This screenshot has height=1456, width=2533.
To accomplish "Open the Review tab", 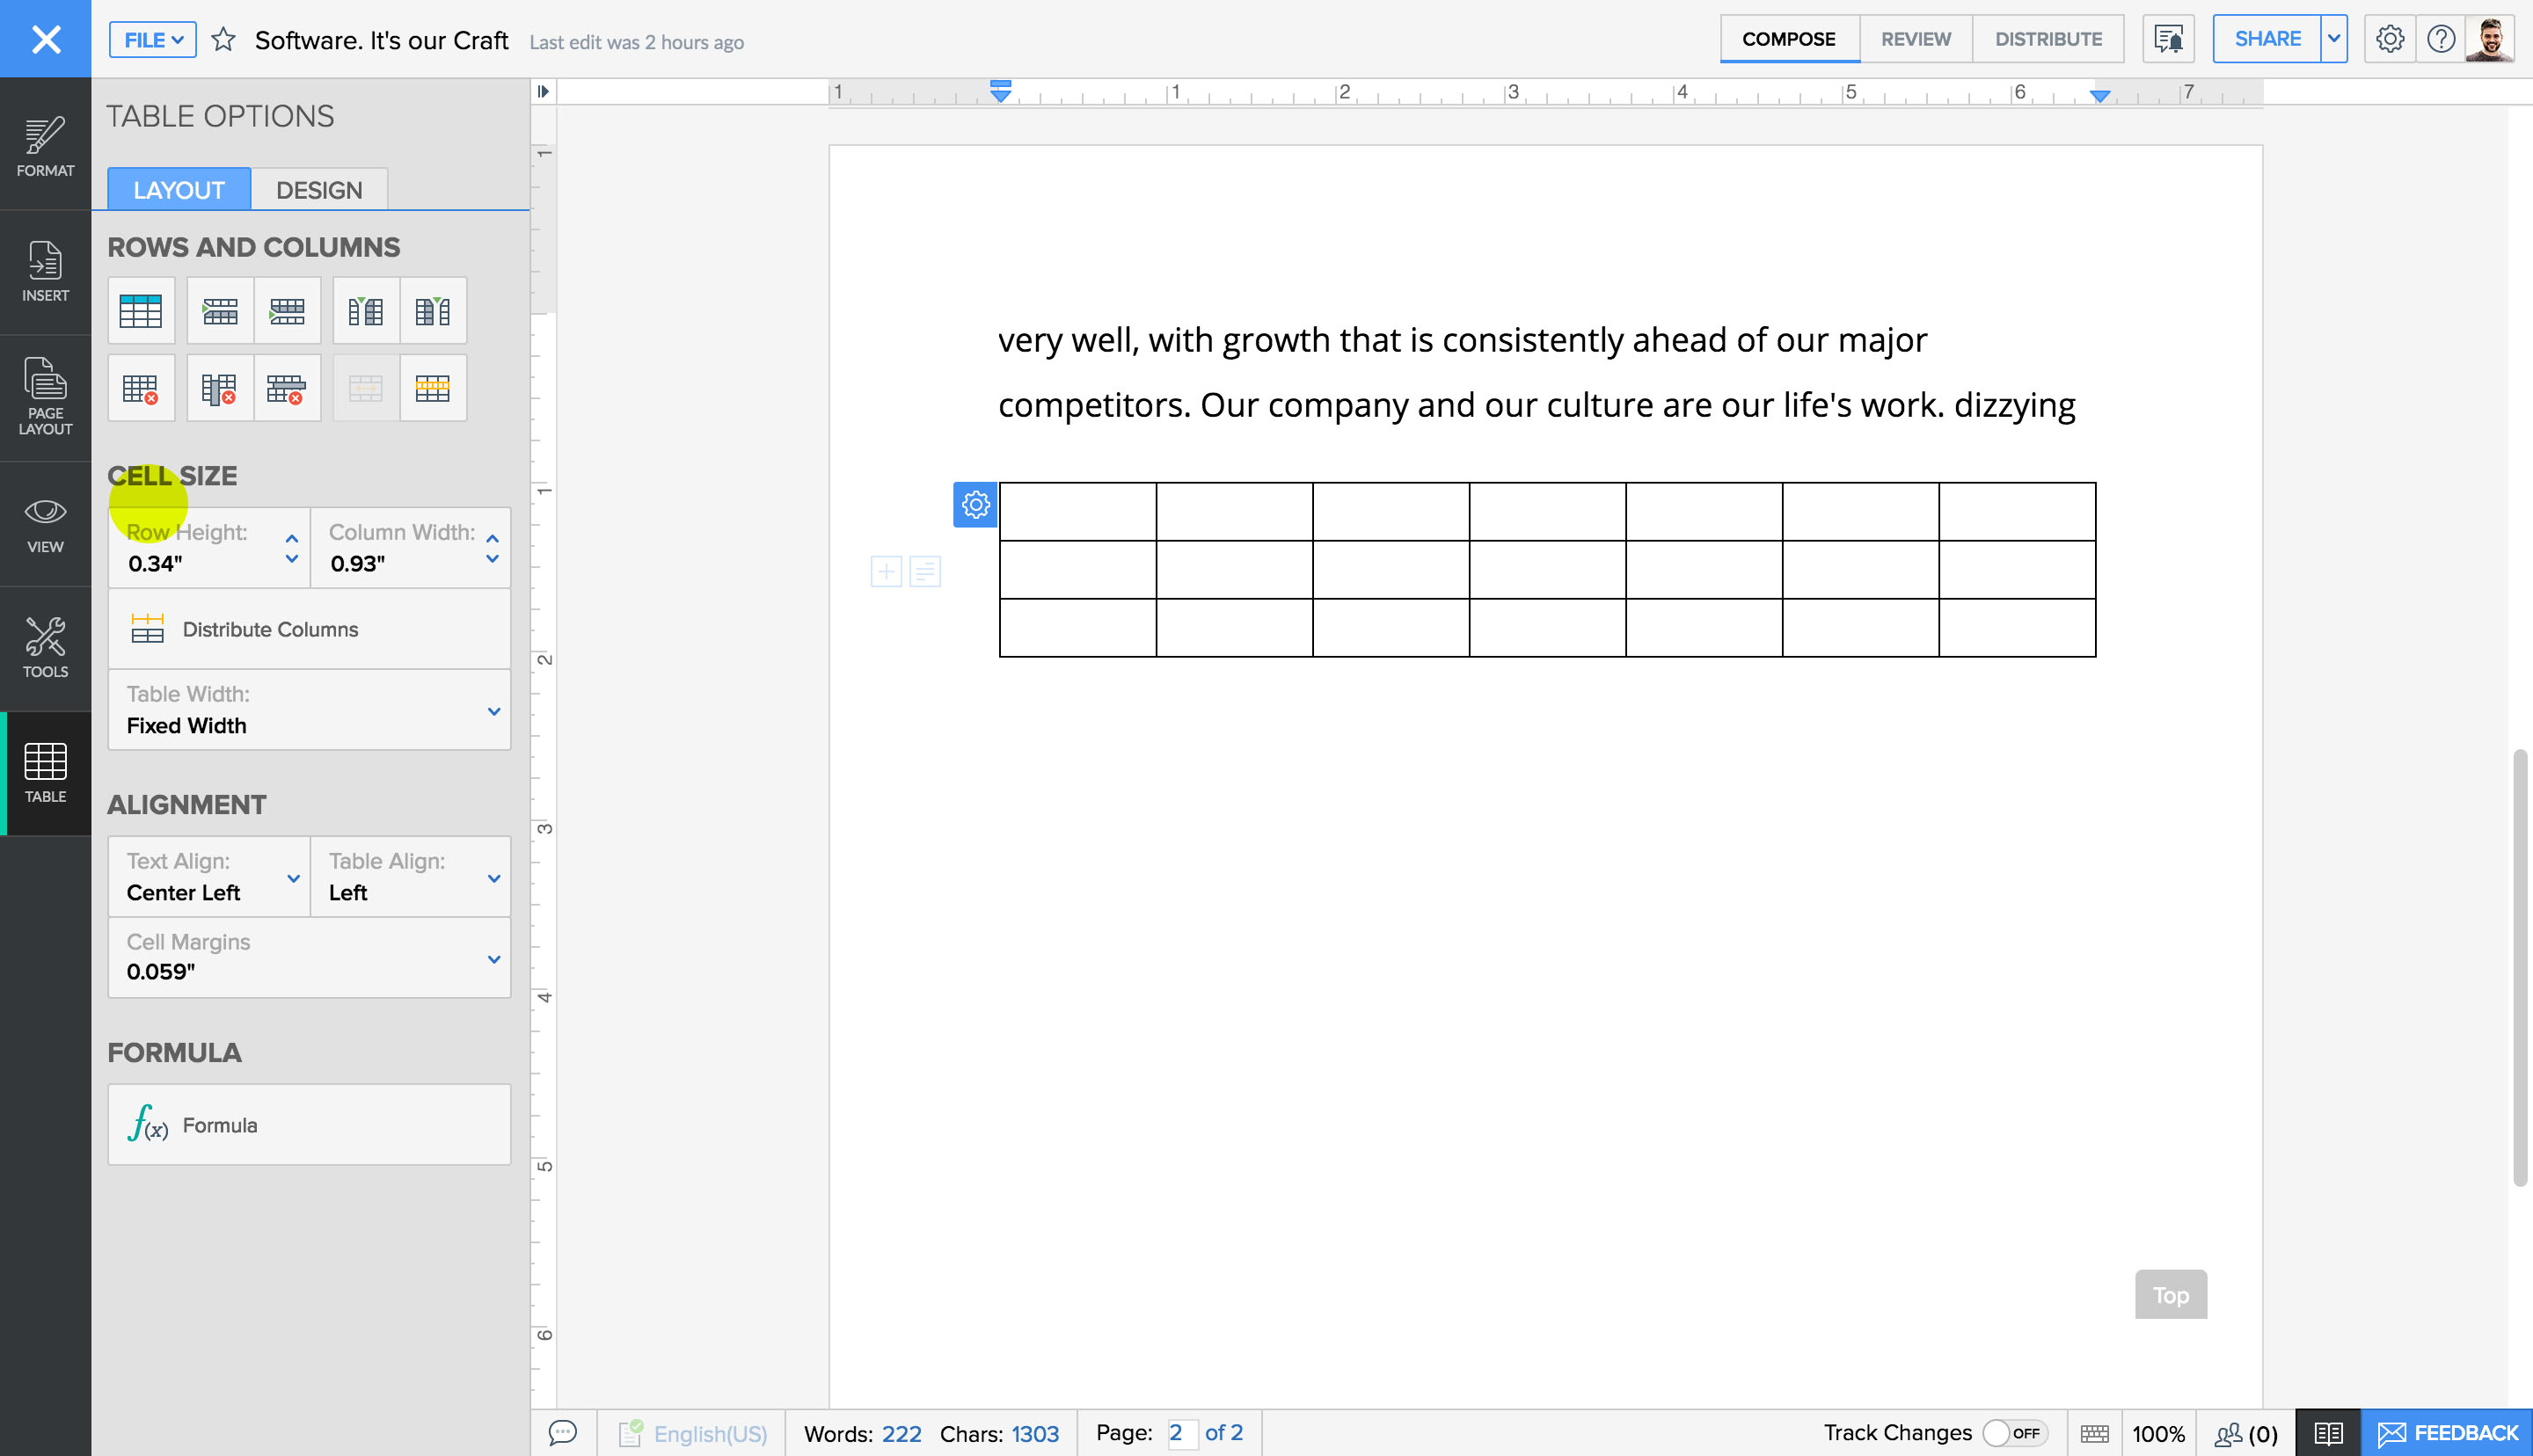I will [1914, 38].
